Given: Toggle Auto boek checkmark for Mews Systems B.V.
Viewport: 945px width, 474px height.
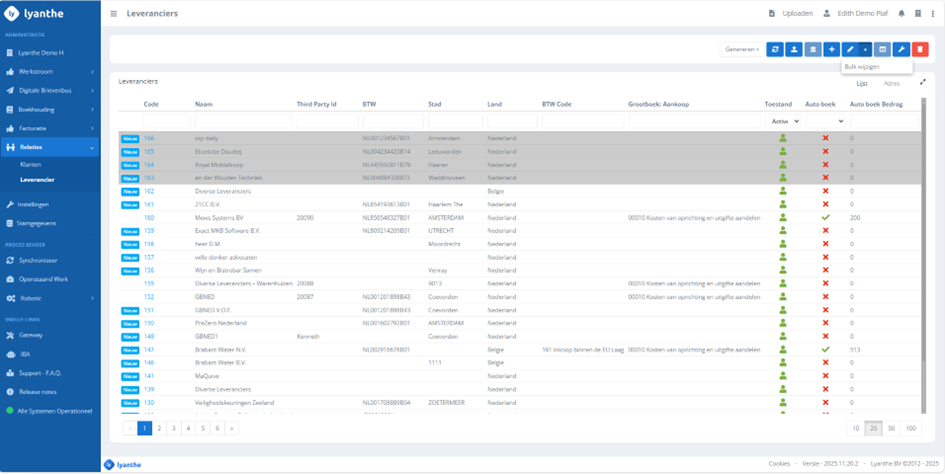Looking at the screenshot, I should (x=825, y=217).
